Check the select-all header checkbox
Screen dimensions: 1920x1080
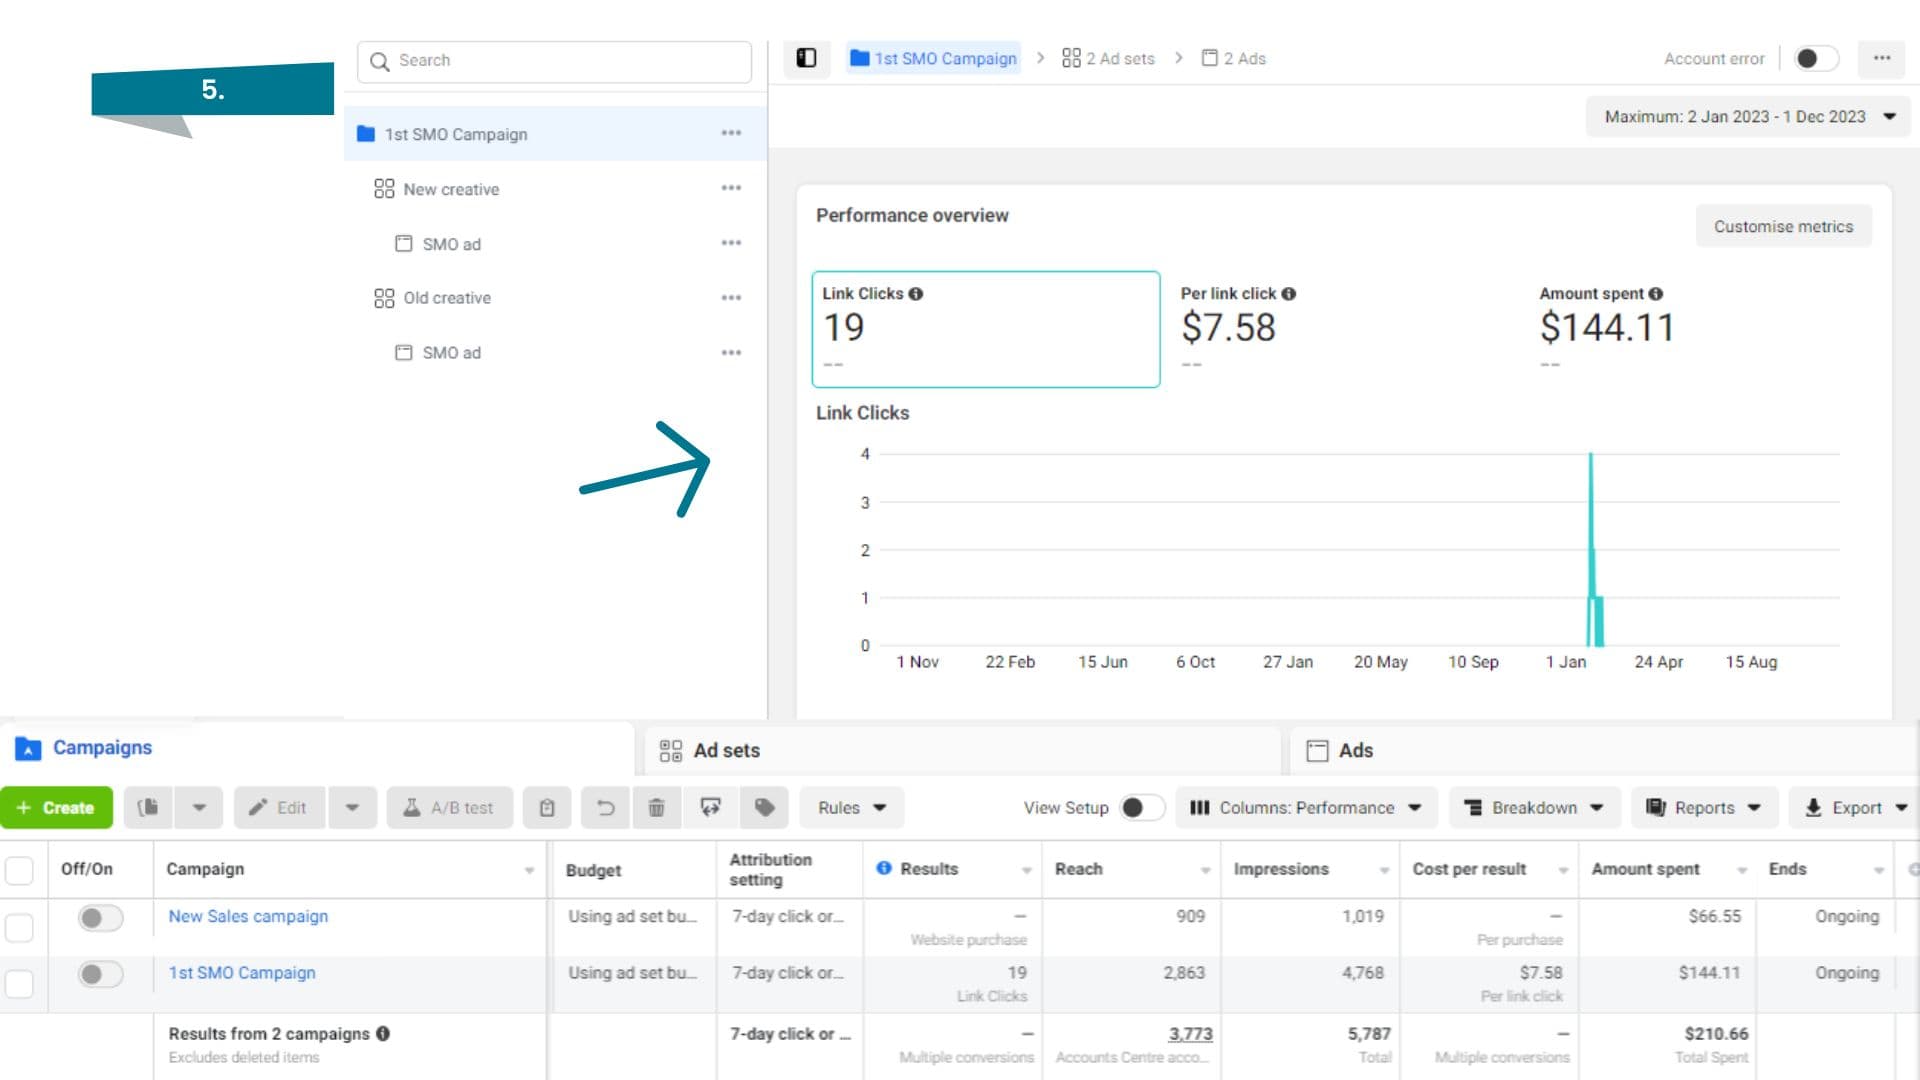19,870
